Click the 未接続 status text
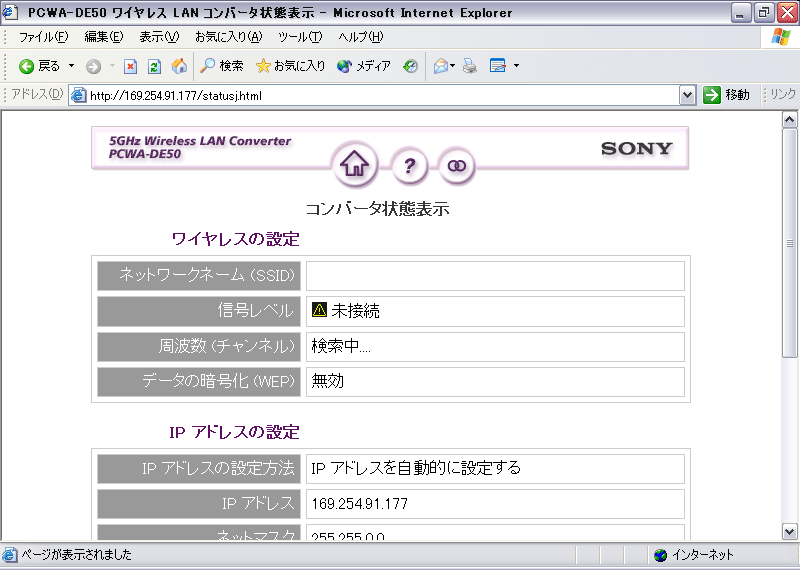Viewport: 800px width, 570px height. [356, 311]
